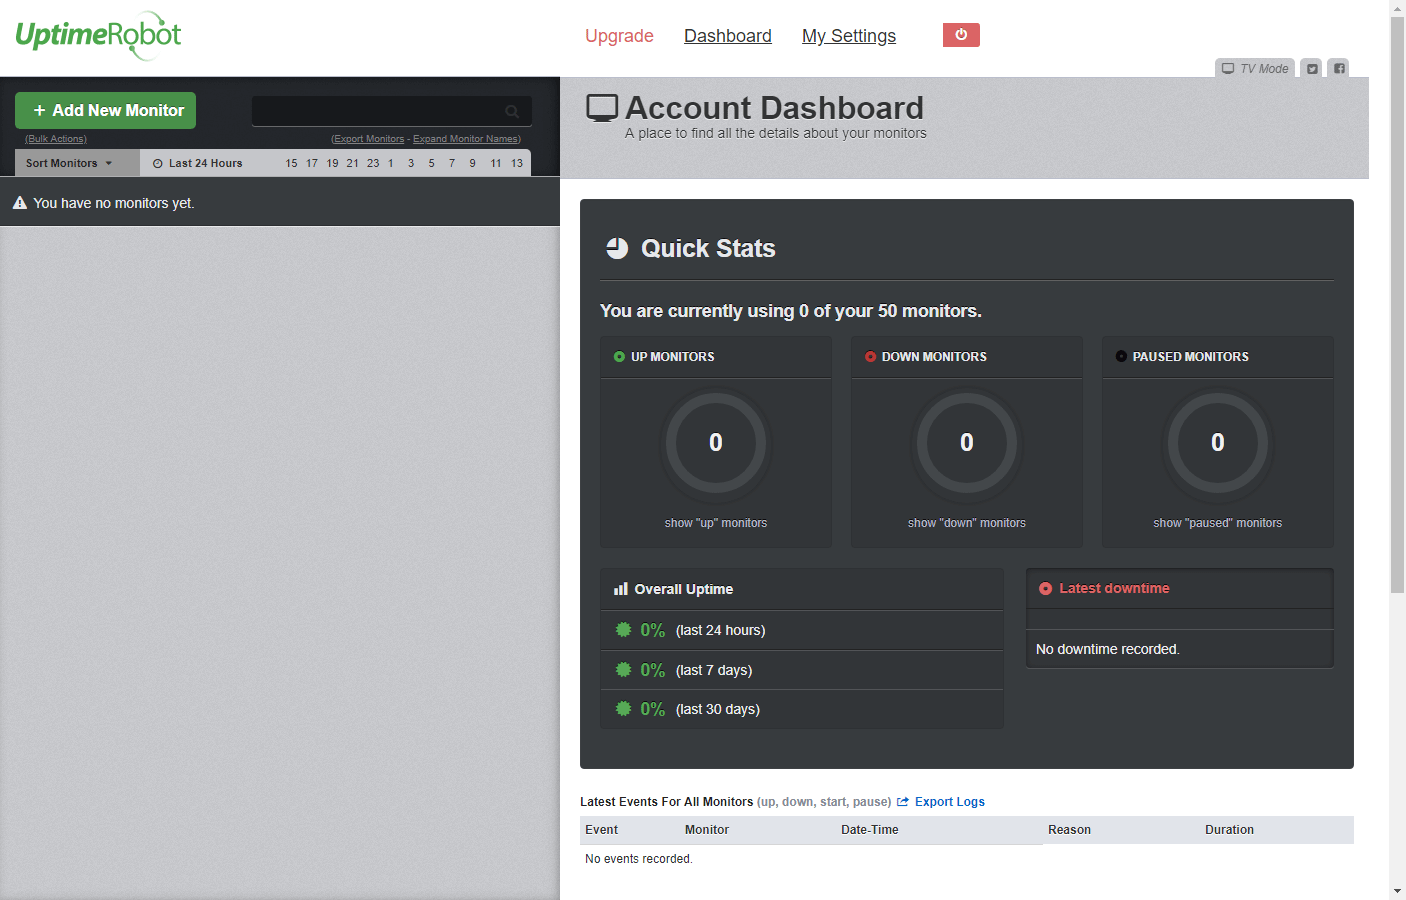Click the 0% last 7 days value
Screen dimensions: 1406x900
click(x=652, y=670)
